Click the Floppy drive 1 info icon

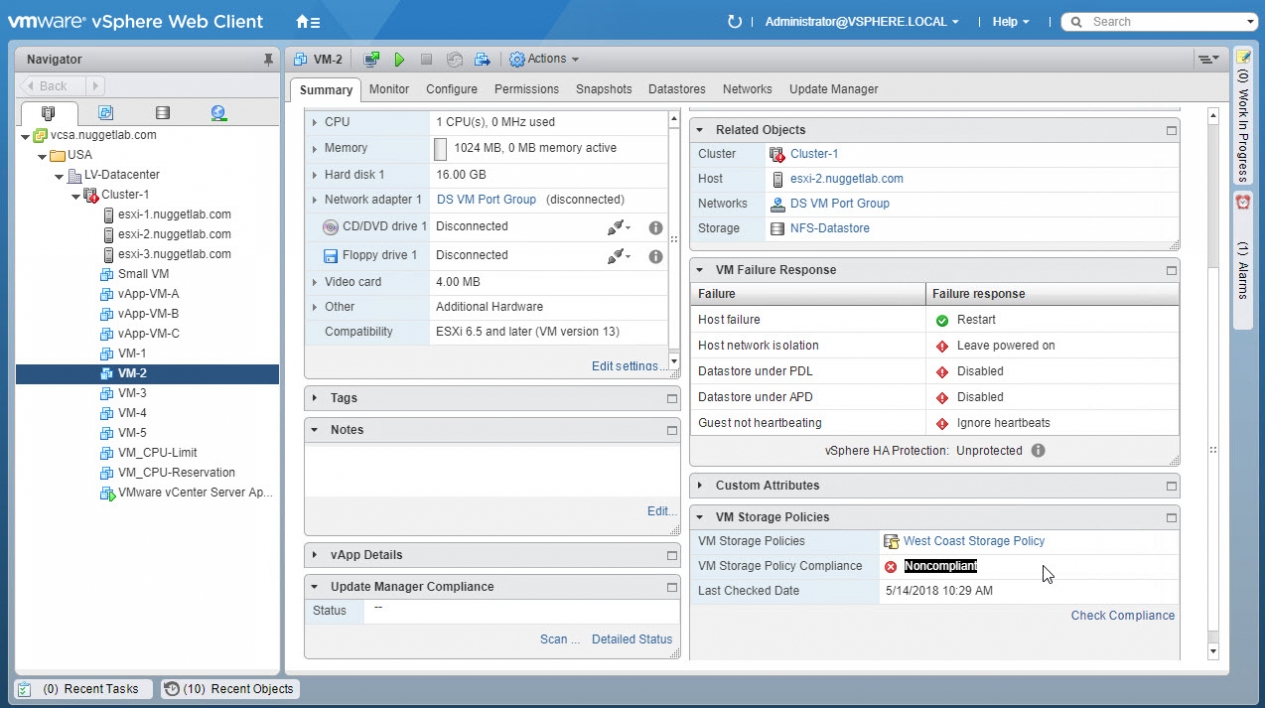click(x=656, y=256)
